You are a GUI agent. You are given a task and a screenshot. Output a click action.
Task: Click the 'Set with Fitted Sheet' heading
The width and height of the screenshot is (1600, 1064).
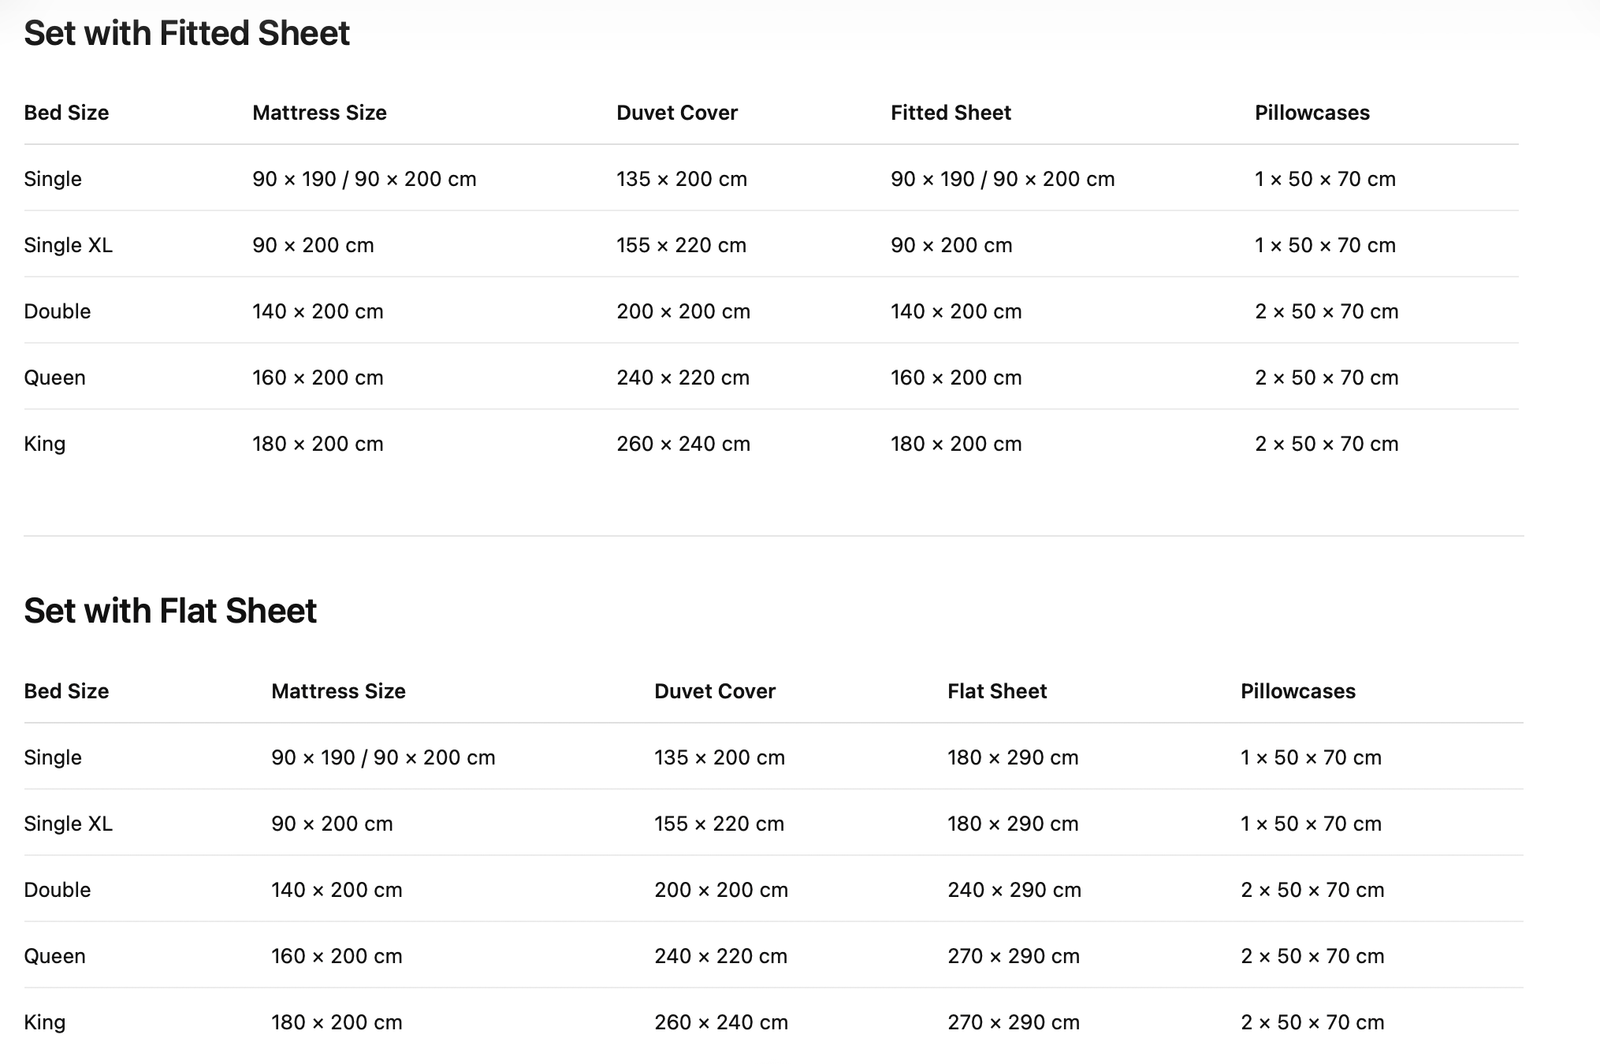tap(187, 33)
